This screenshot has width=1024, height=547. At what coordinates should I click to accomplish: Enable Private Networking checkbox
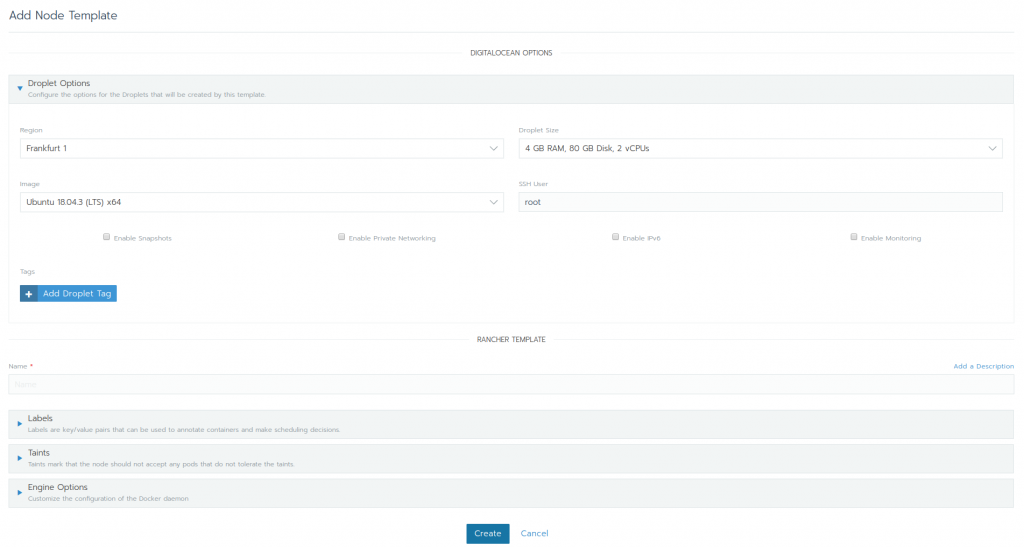click(x=342, y=237)
